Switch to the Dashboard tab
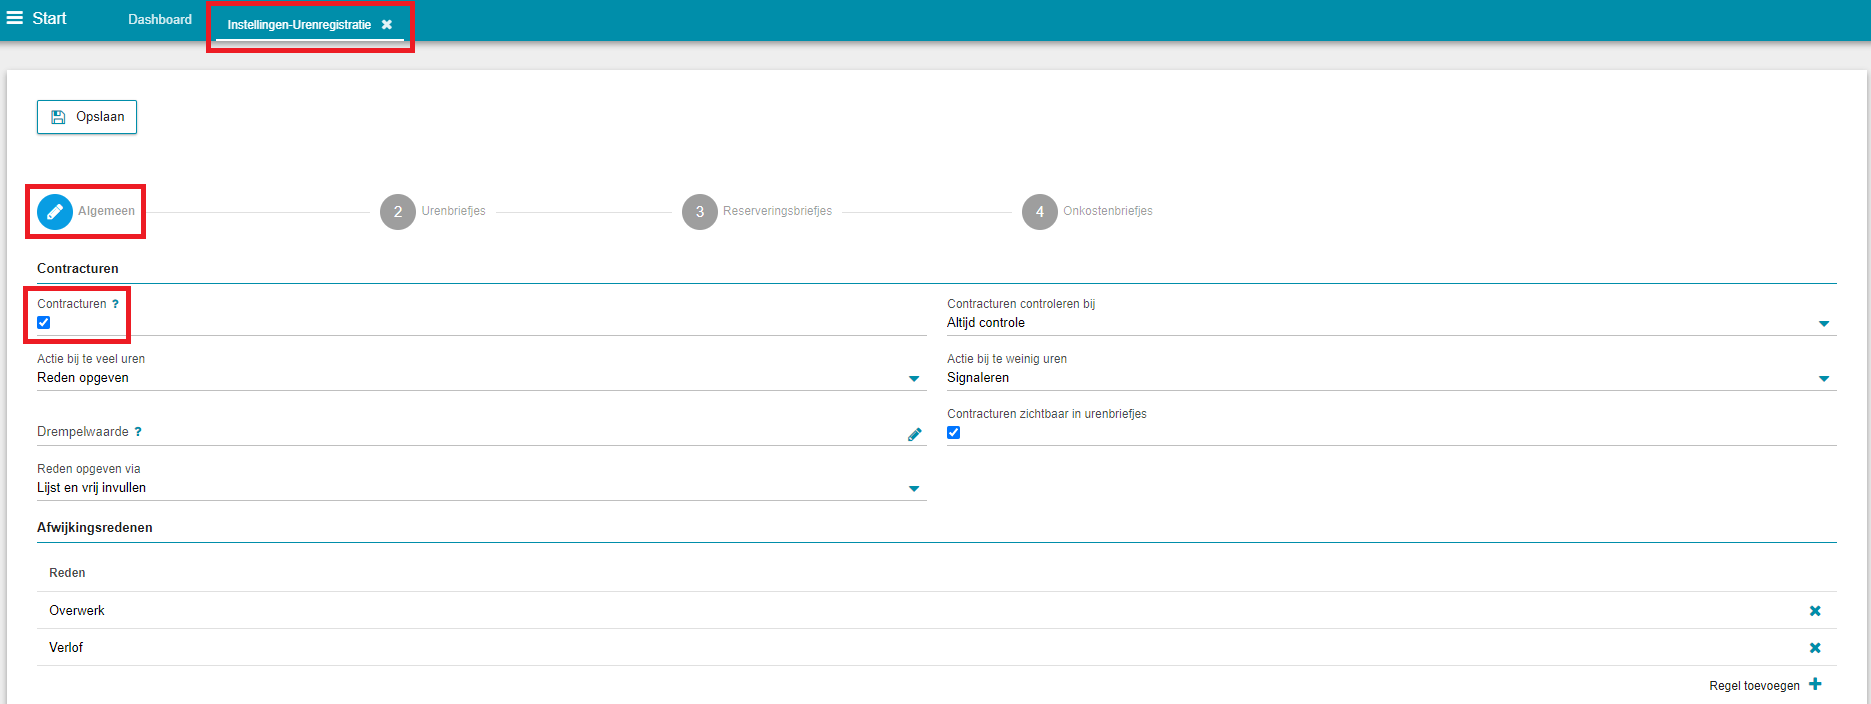 160,20
